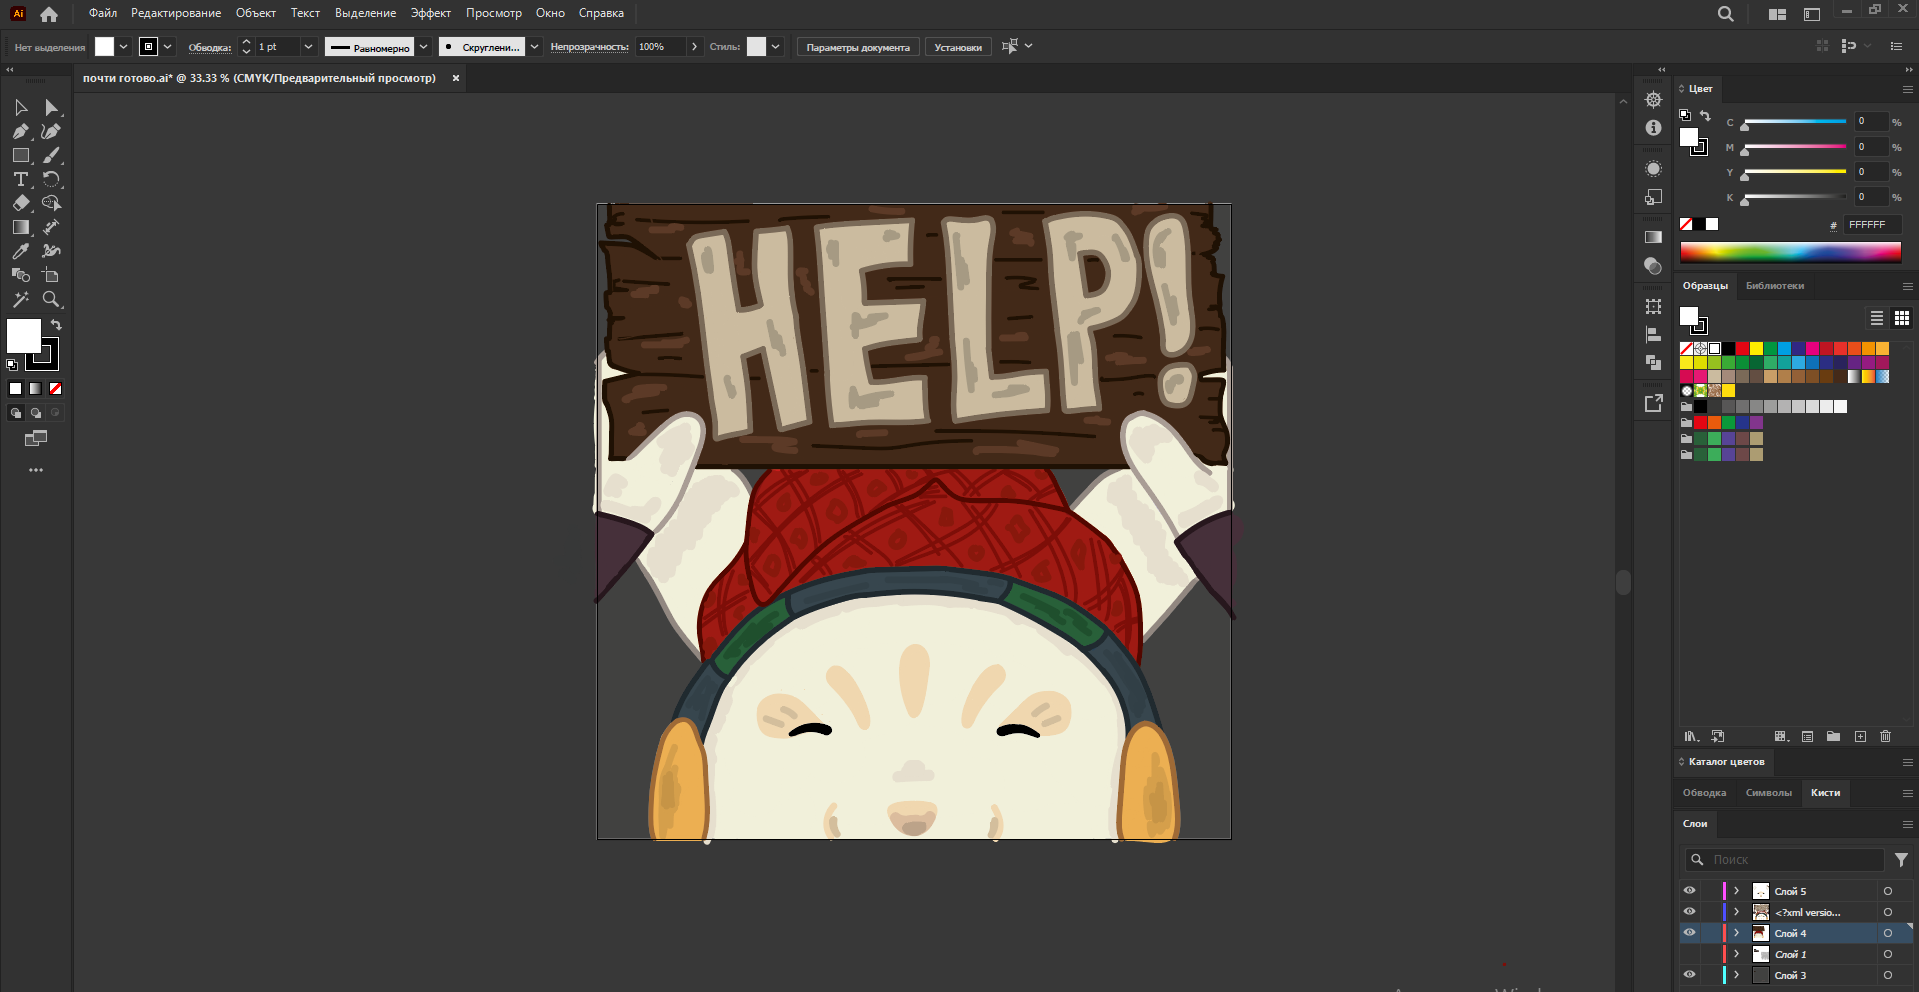Select the Zoom tool
Viewport: 1919px width, 992px height.
(x=51, y=299)
